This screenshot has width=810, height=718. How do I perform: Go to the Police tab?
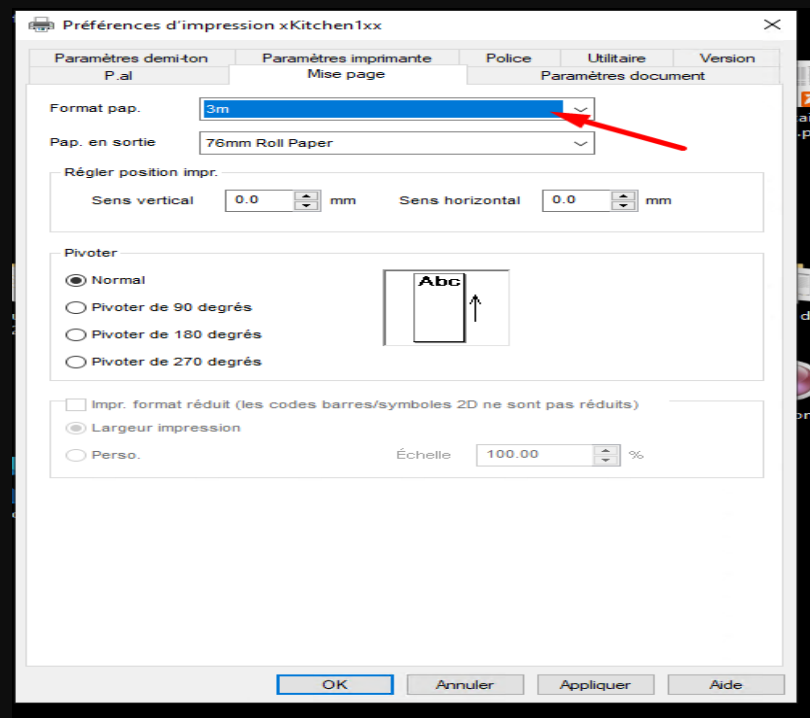click(509, 58)
